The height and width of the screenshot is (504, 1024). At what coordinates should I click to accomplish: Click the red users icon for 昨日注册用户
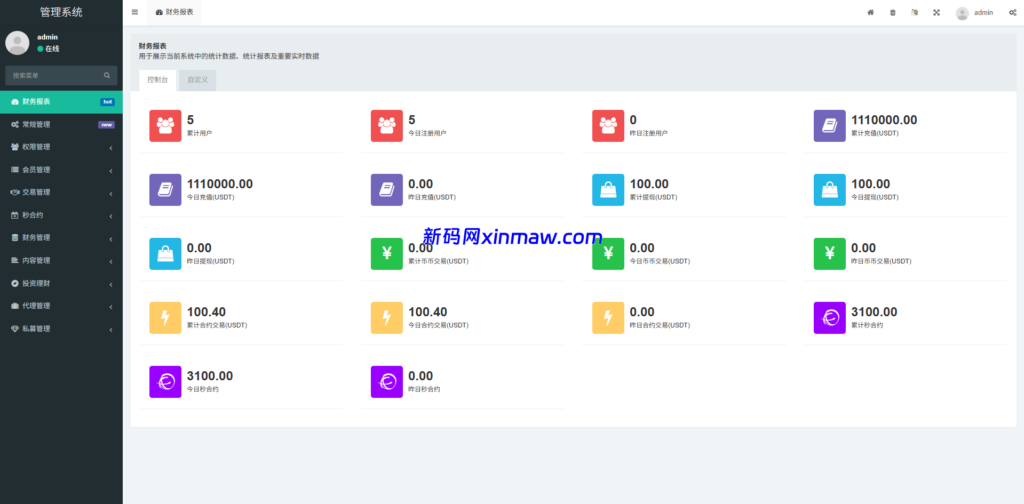pyautogui.click(x=608, y=125)
